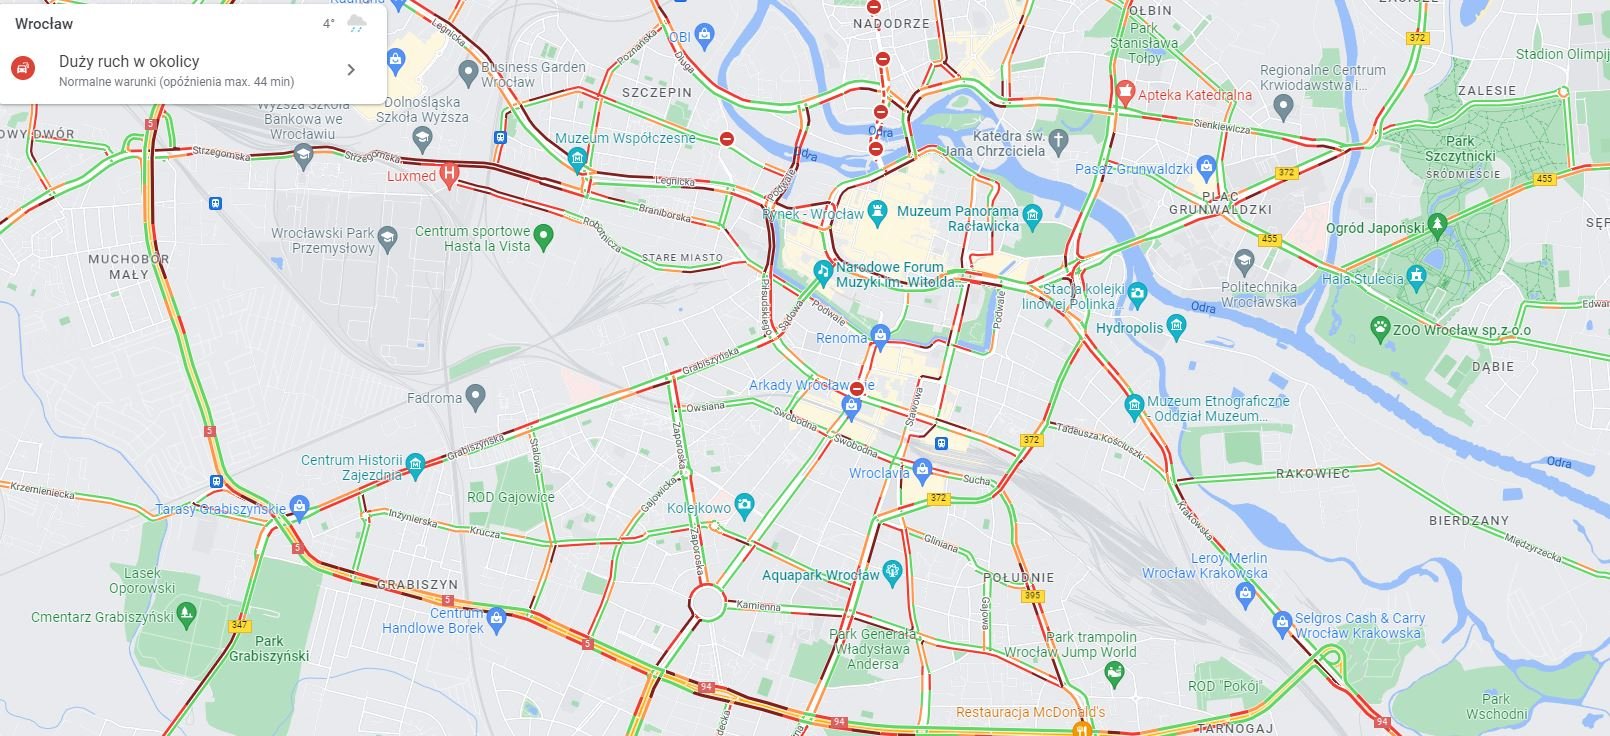The image size is (1610, 736).
Task: Select Muzeum Panorama Racławicka marker
Action: pos(1033,215)
